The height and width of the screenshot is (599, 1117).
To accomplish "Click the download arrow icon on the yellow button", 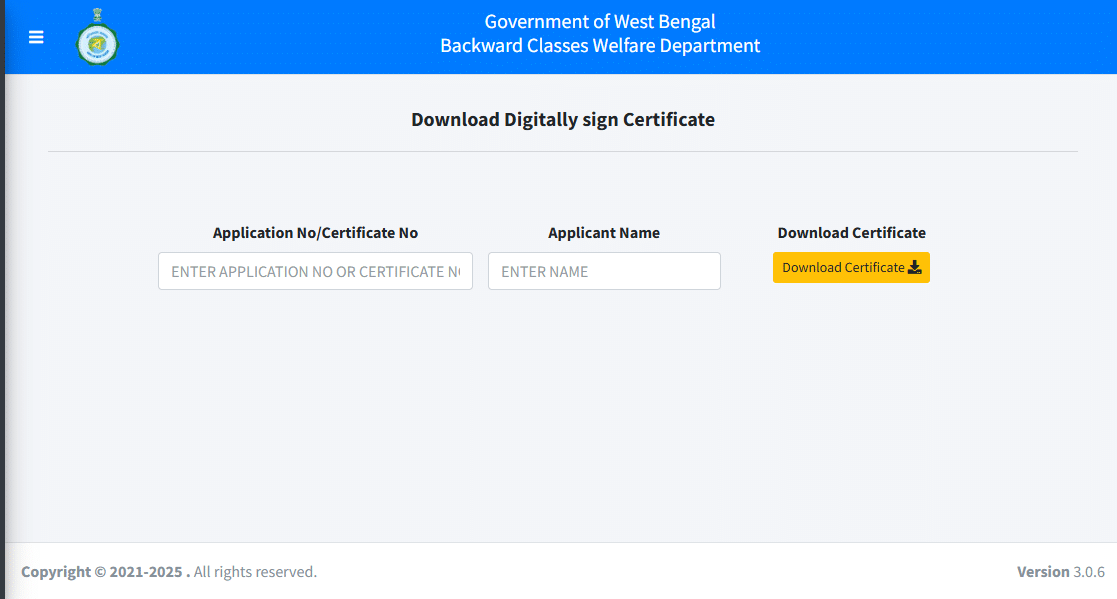I will pos(915,267).
